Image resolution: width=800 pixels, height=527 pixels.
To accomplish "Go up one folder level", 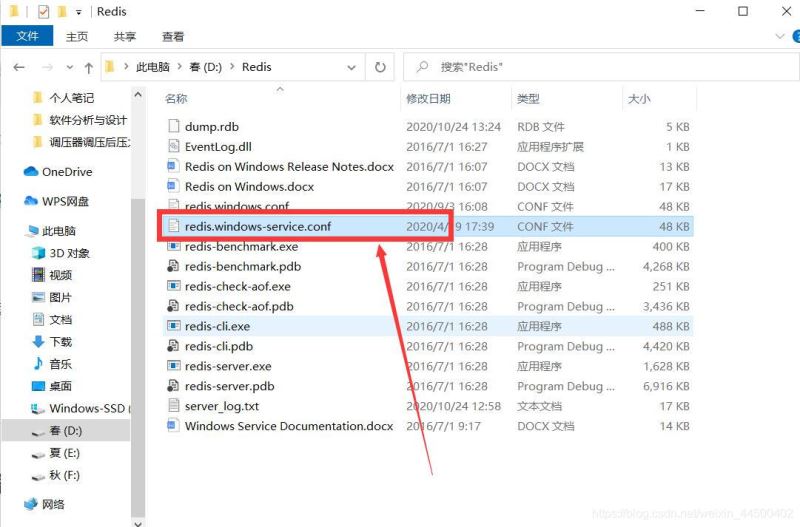I will coord(89,67).
